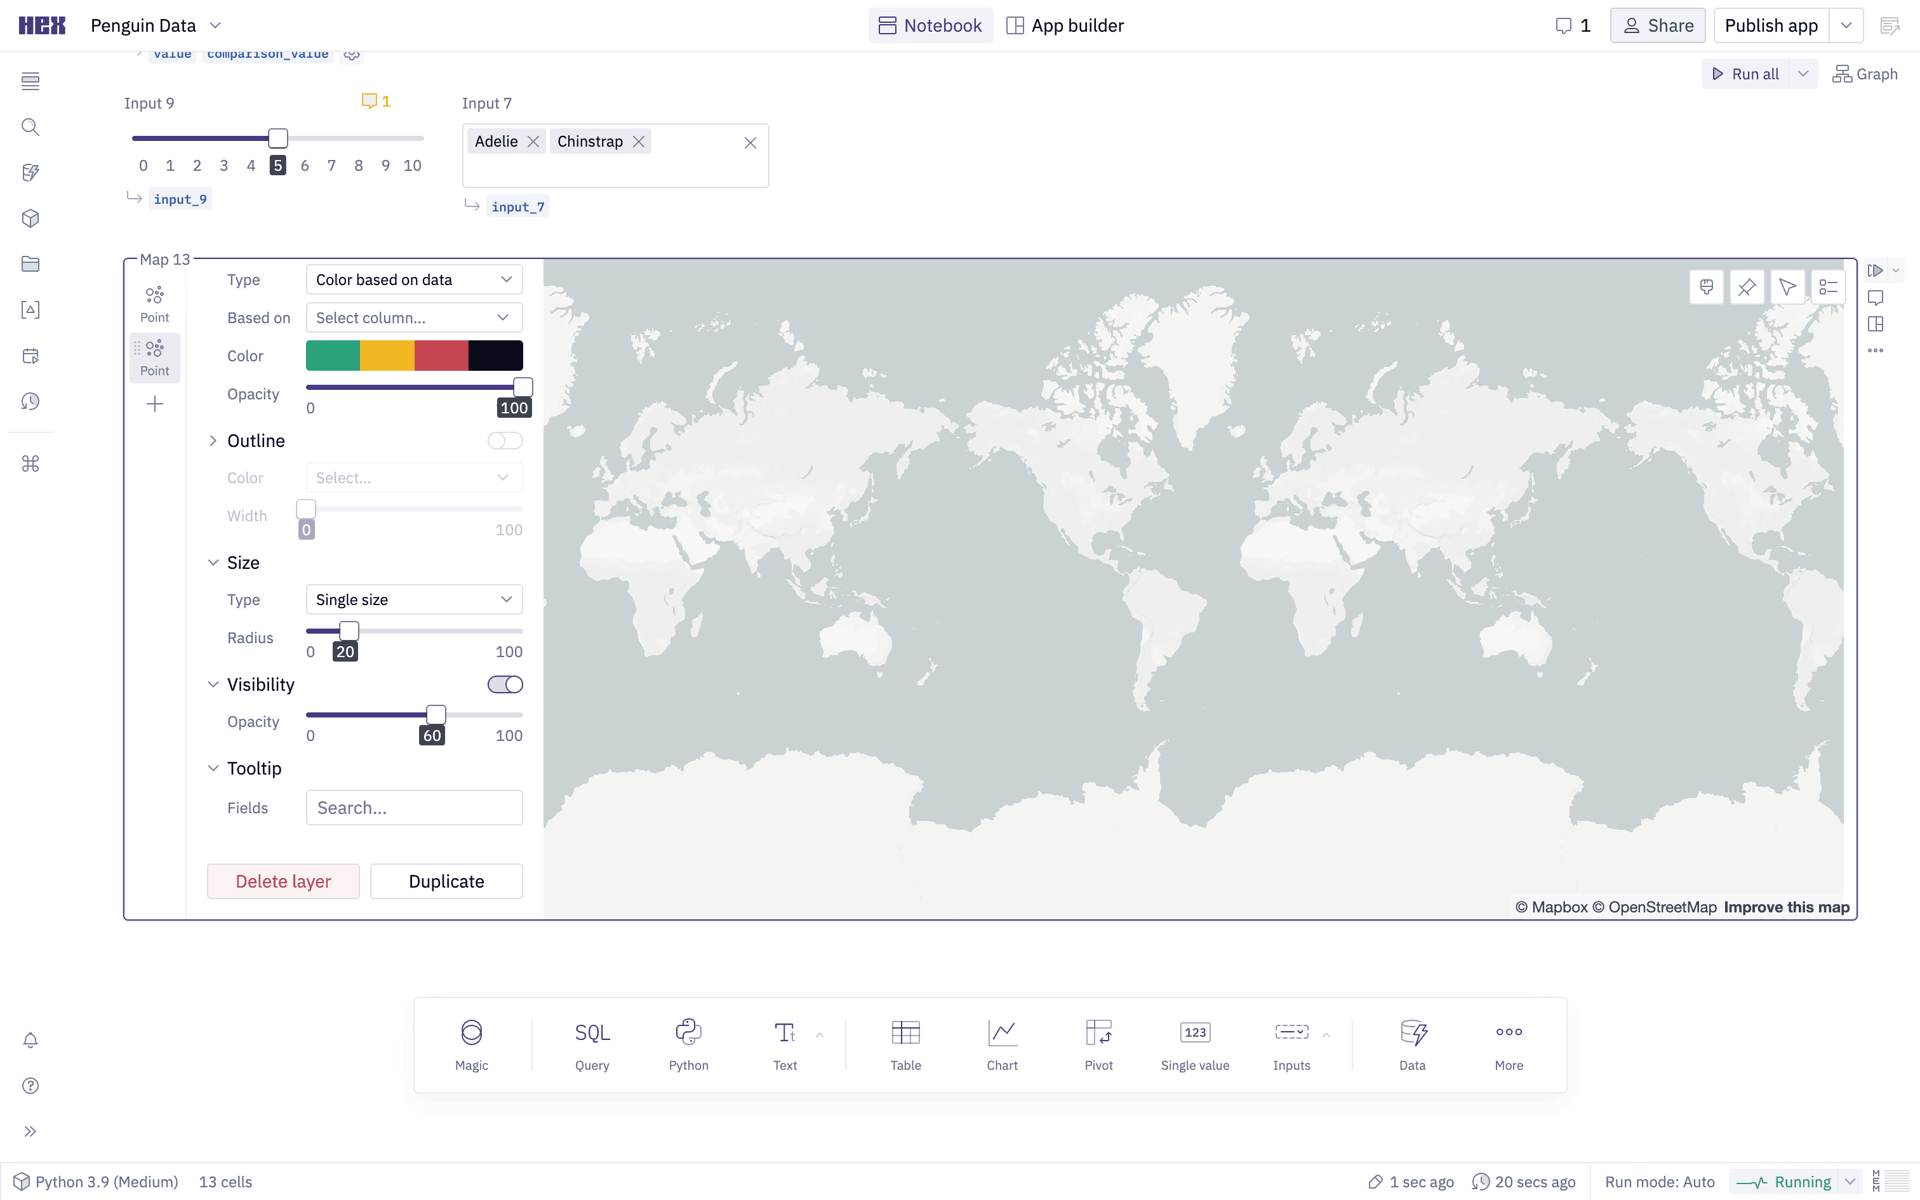
Task: Open the Run all options dropdown arrow
Action: (x=1803, y=74)
